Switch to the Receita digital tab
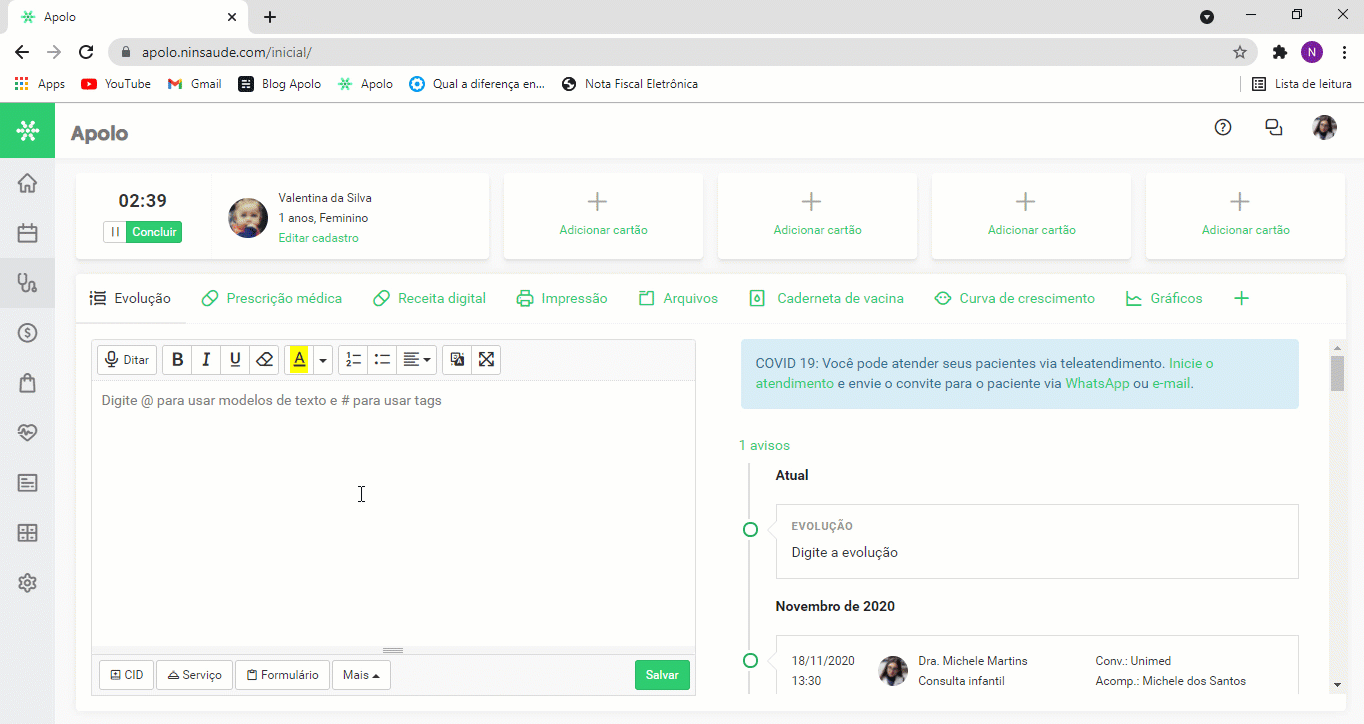This screenshot has width=1364, height=724. click(x=429, y=298)
